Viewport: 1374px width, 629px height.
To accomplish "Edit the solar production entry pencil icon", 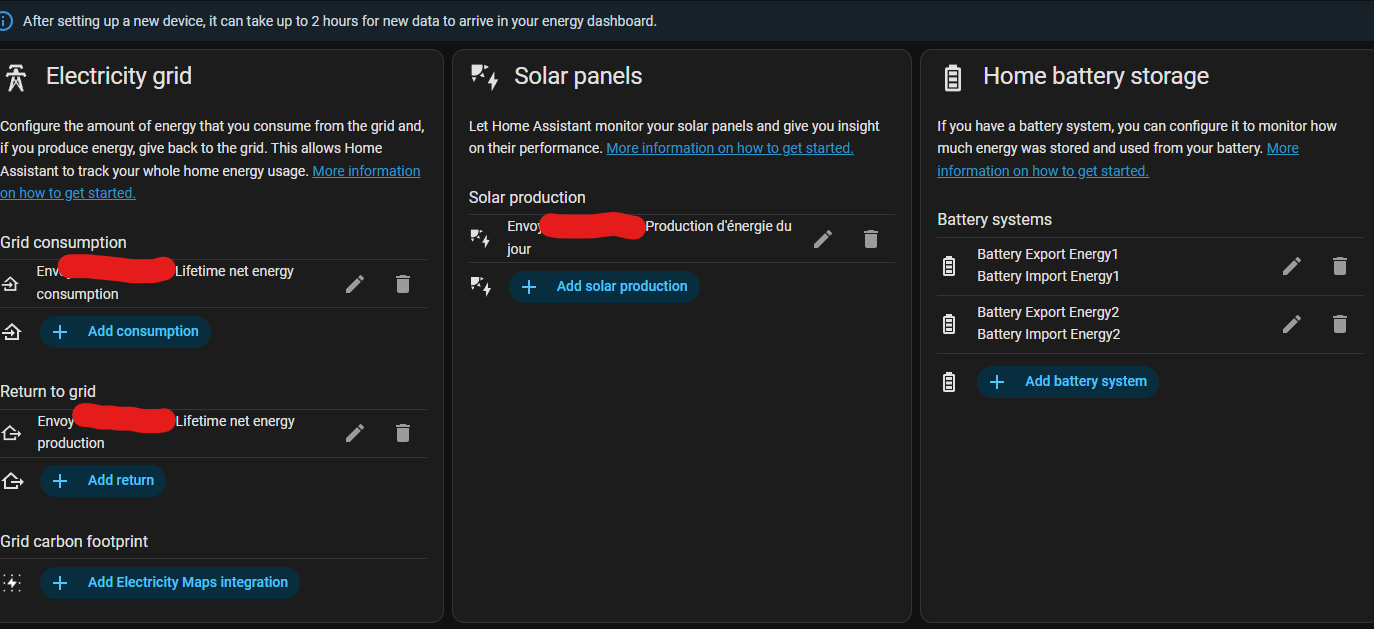I will pyautogui.click(x=823, y=239).
